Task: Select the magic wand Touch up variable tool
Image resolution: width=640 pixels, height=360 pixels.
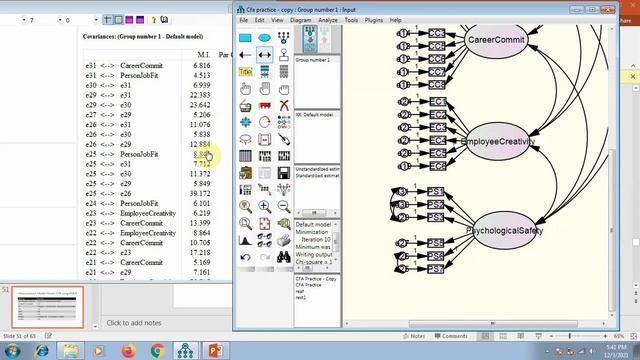Action: pos(284,139)
